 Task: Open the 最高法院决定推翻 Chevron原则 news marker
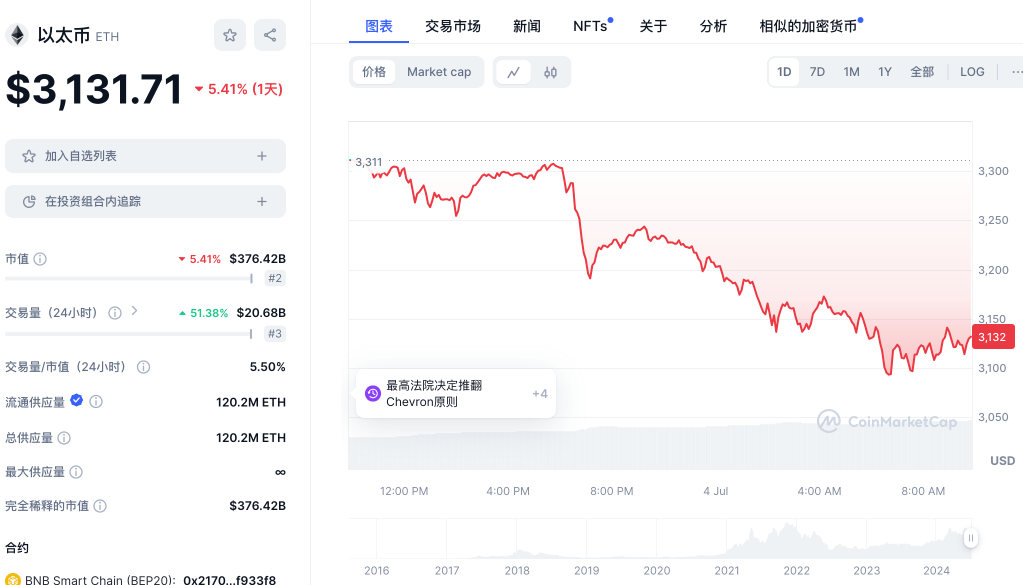click(435, 394)
